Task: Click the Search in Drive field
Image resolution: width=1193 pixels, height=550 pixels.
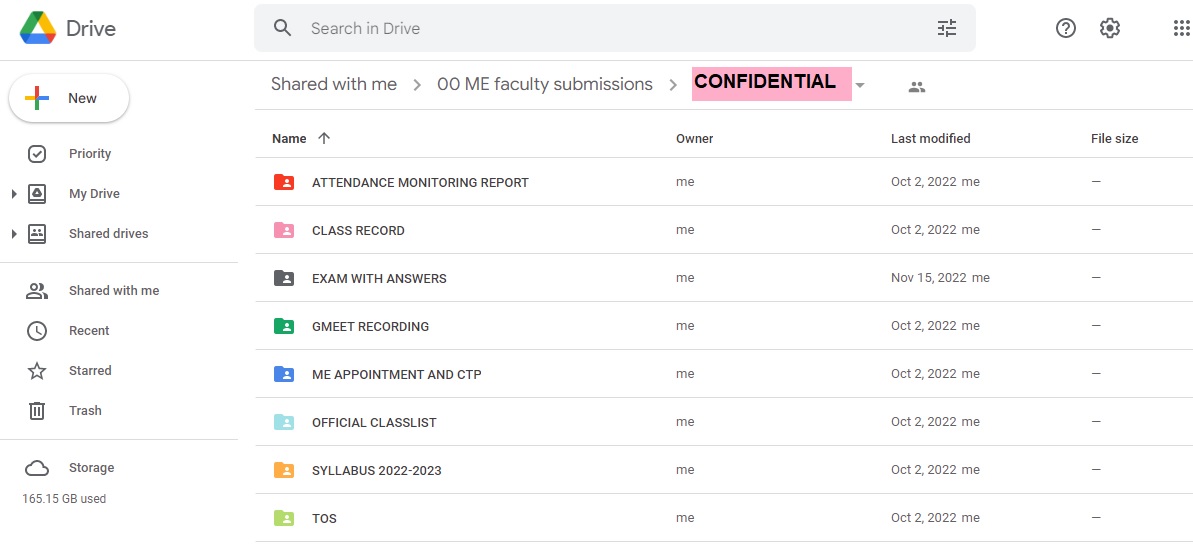Action: click(600, 28)
